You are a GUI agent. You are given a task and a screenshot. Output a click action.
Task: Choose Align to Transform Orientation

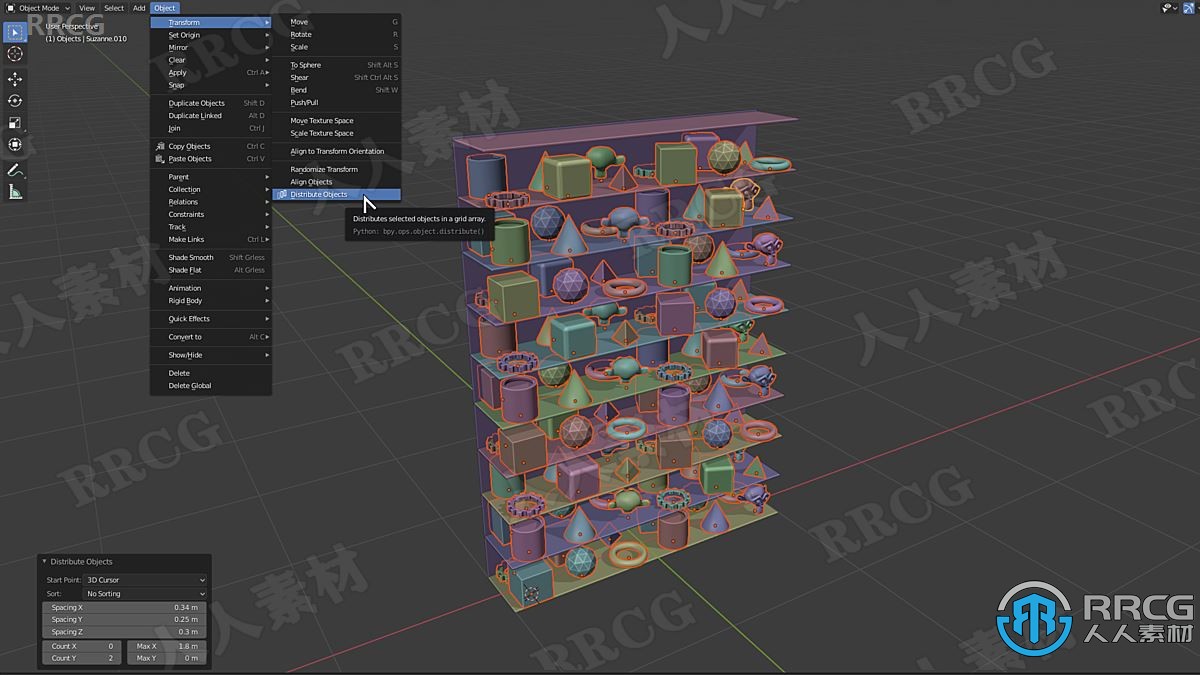point(337,151)
